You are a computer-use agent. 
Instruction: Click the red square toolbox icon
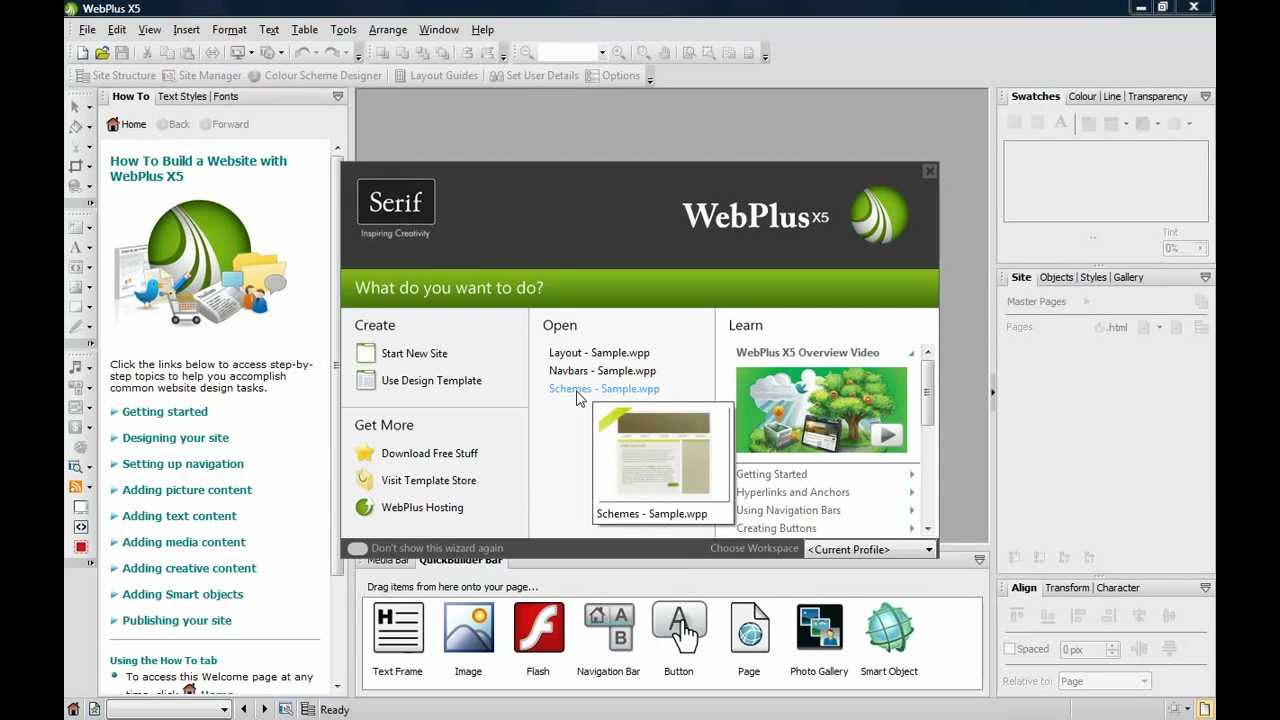pos(81,547)
